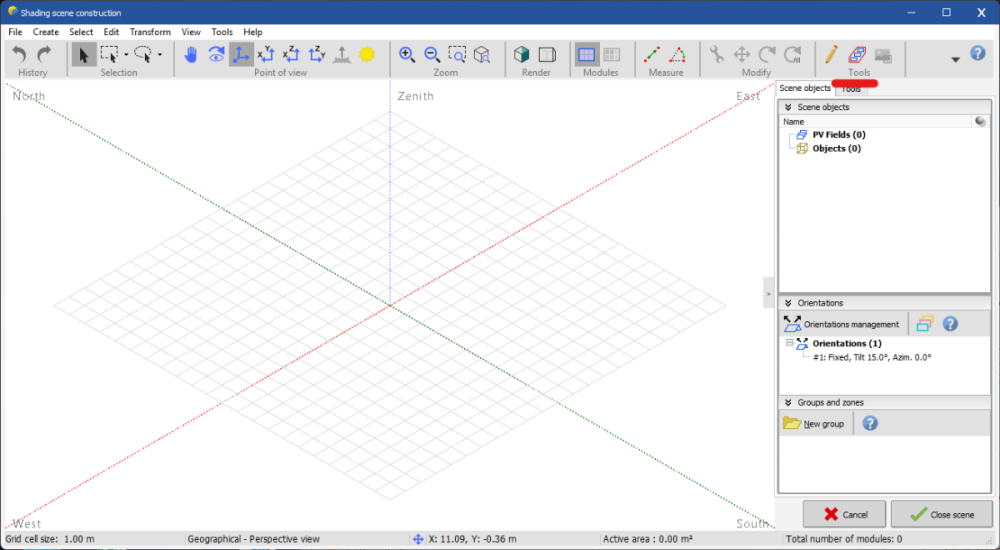This screenshot has height=550, width=1000.
Task: Toggle the perspective axes view button
Action: 241,55
